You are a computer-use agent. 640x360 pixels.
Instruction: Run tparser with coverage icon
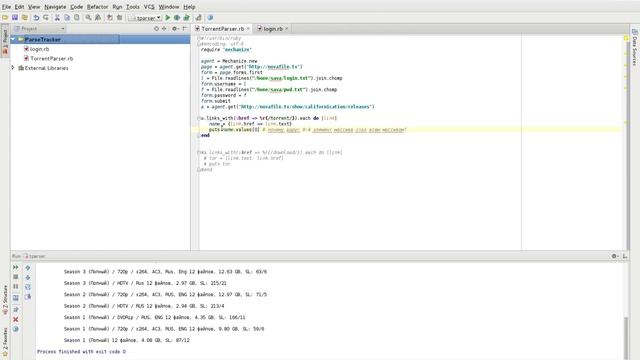[x=187, y=18]
